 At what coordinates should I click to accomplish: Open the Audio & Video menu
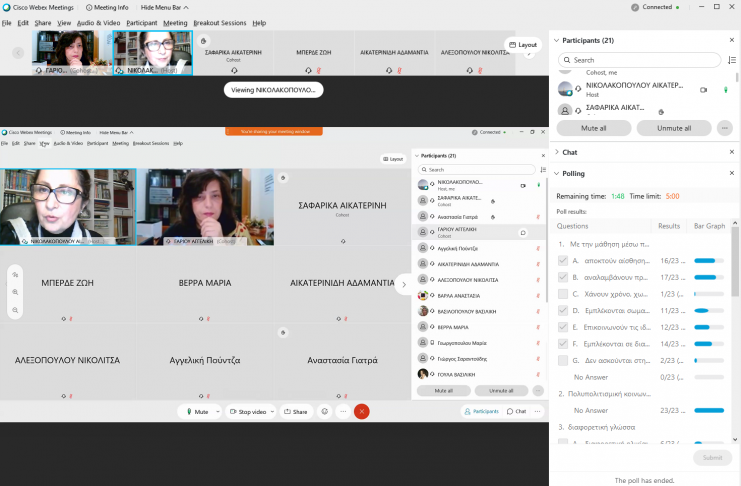[98, 22]
